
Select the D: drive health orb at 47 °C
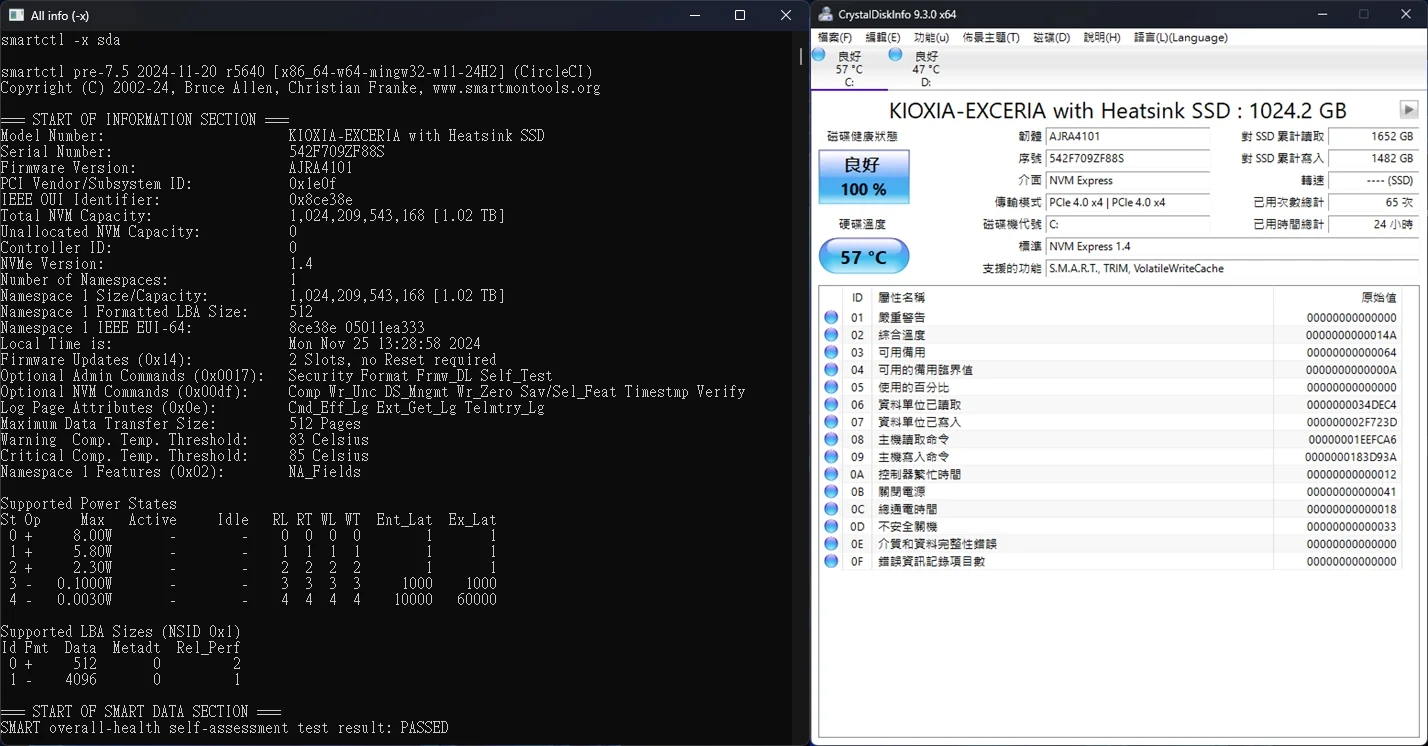pyautogui.click(x=895, y=54)
